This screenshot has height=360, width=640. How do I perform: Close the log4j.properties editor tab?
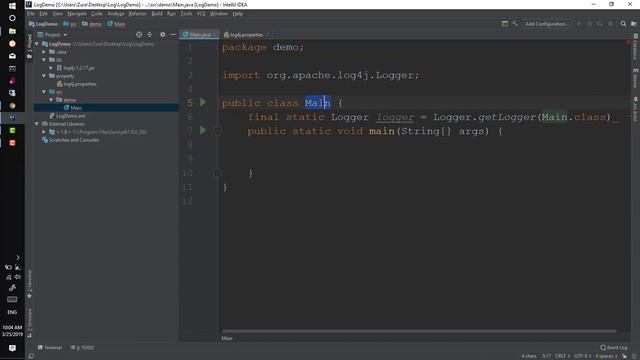tap(267, 35)
